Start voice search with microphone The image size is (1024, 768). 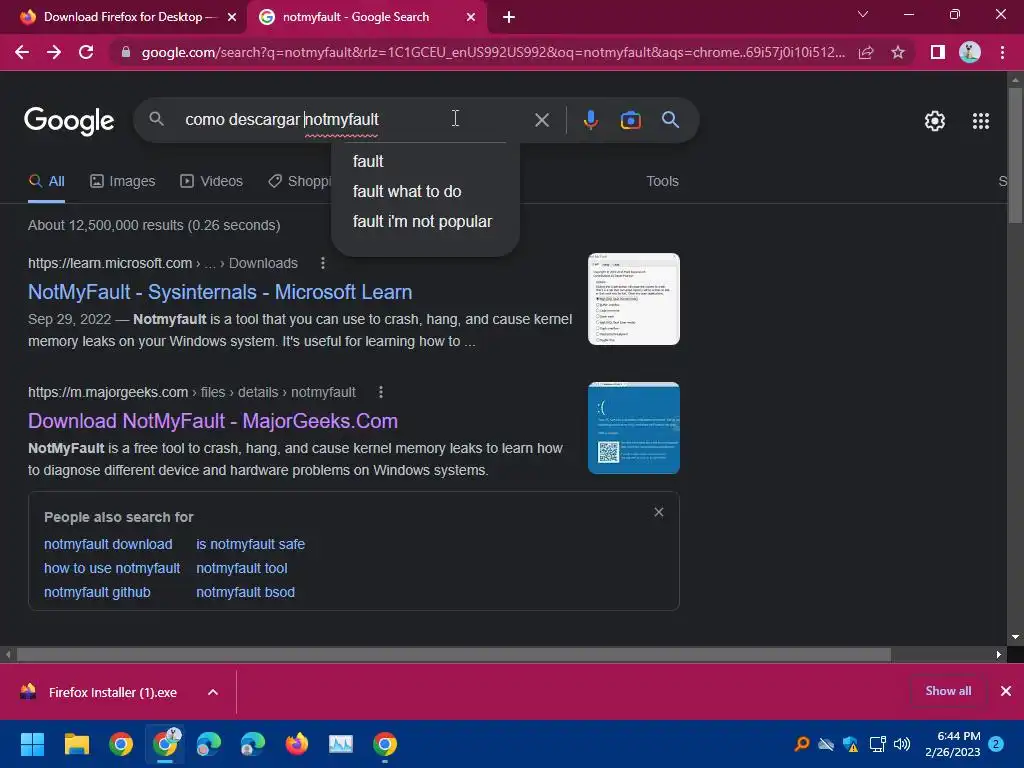[x=590, y=120]
